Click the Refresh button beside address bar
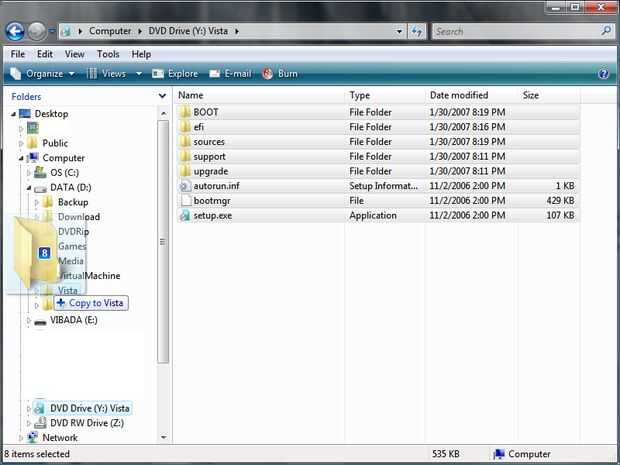This screenshot has height=465, width=620. click(x=417, y=31)
